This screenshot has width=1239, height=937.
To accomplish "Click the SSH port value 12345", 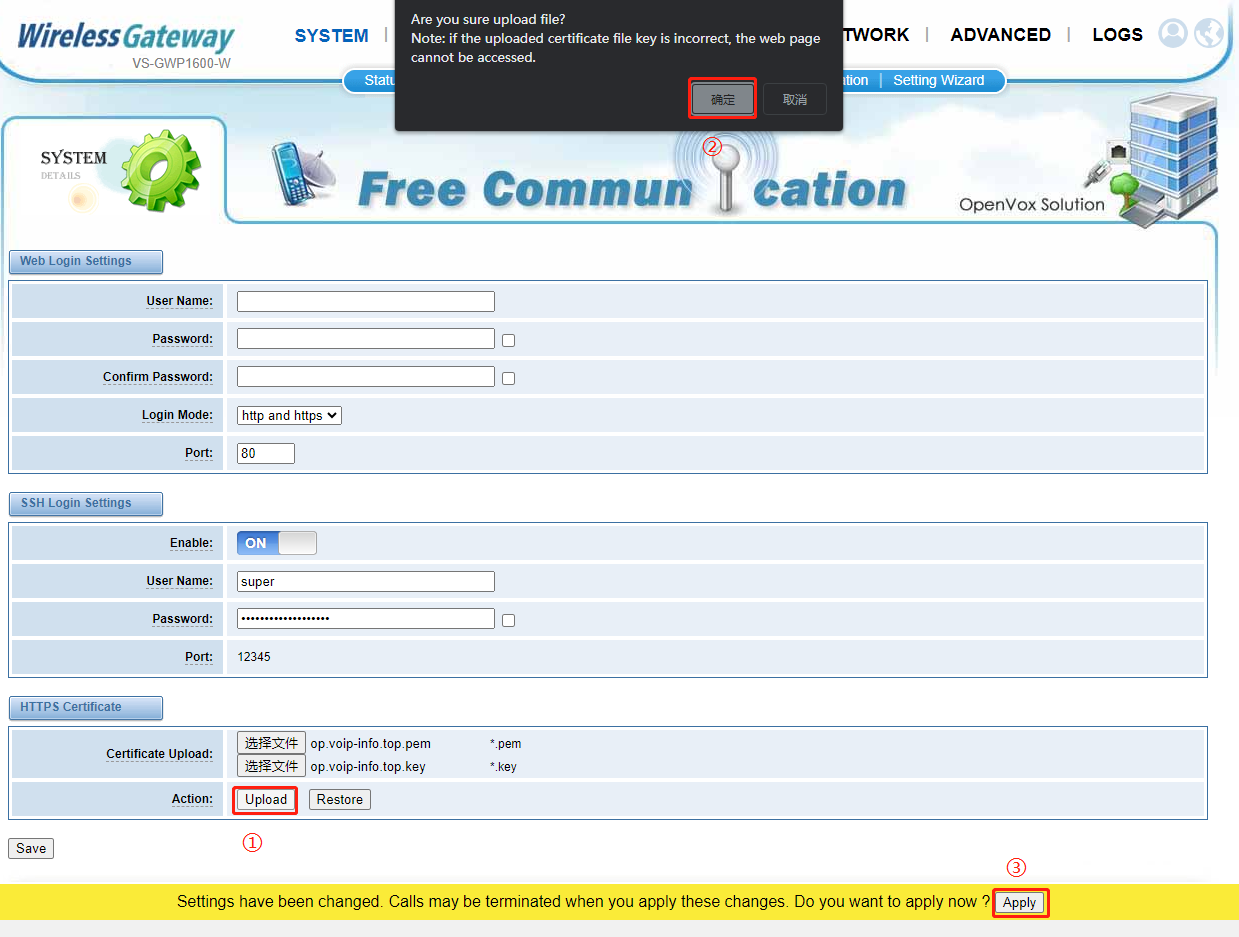I will tap(254, 657).
